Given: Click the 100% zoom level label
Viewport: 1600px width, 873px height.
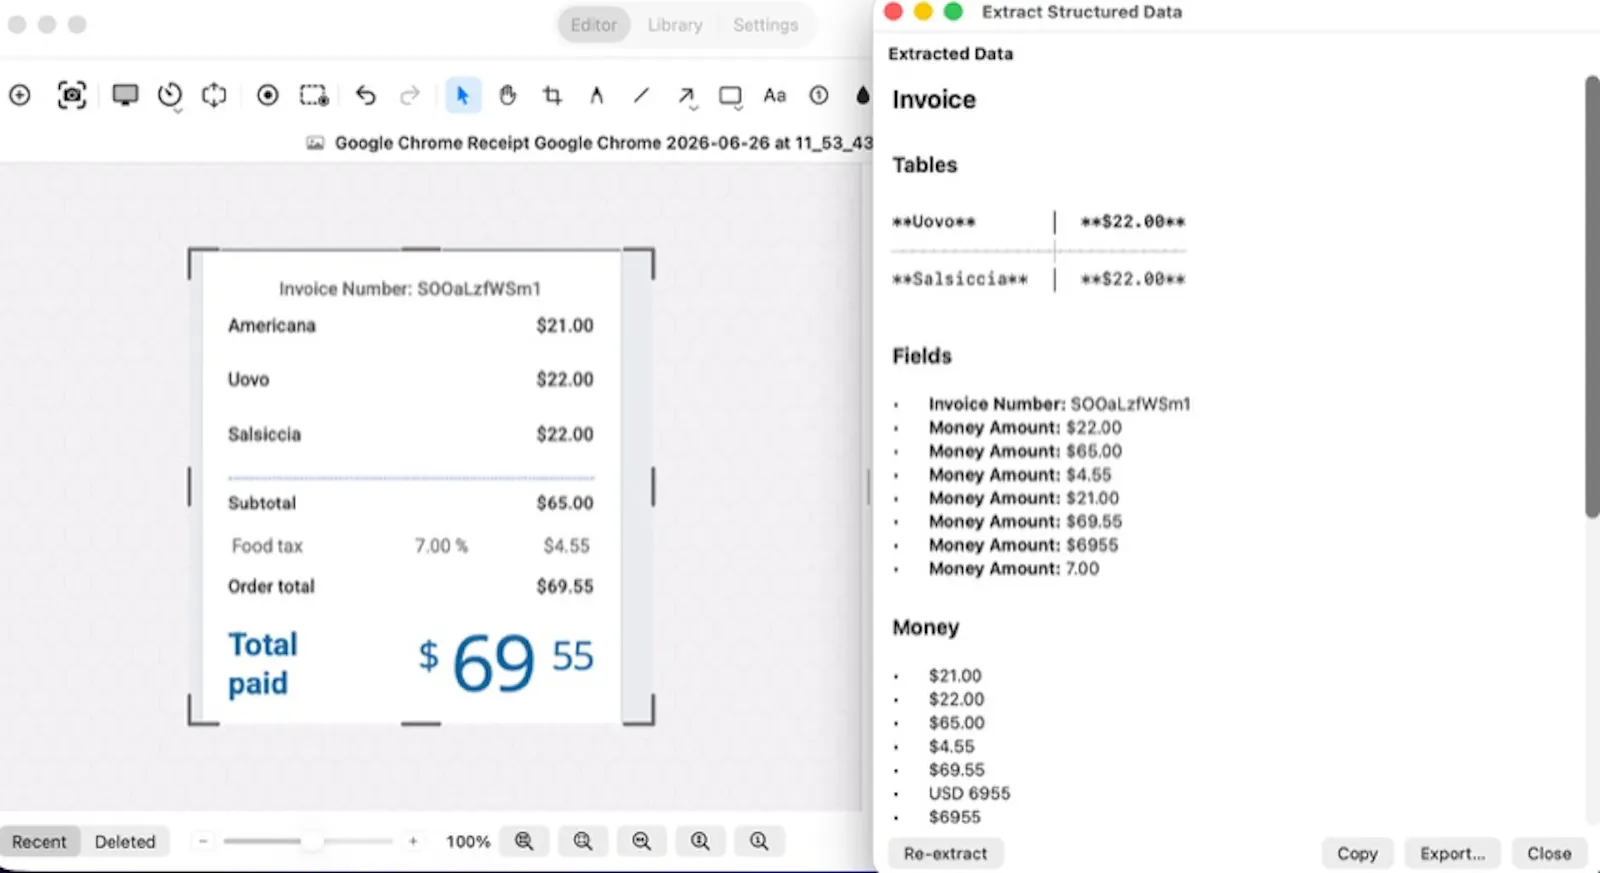Looking at the screenshot, I should pyautogui.click(x=467, y=842).
